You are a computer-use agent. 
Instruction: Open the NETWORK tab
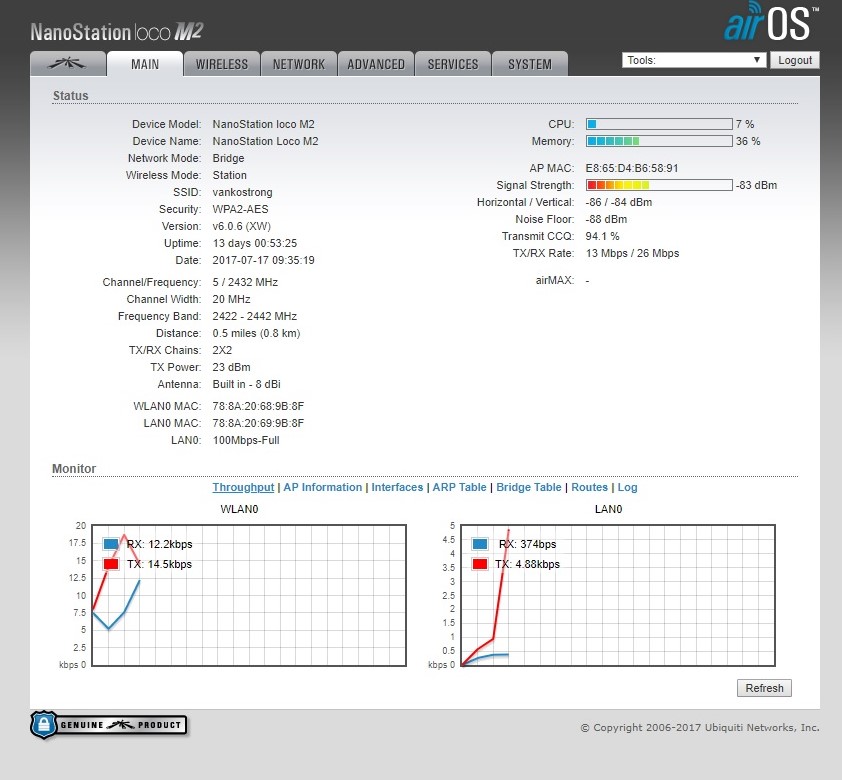click(x=299, y=64)
